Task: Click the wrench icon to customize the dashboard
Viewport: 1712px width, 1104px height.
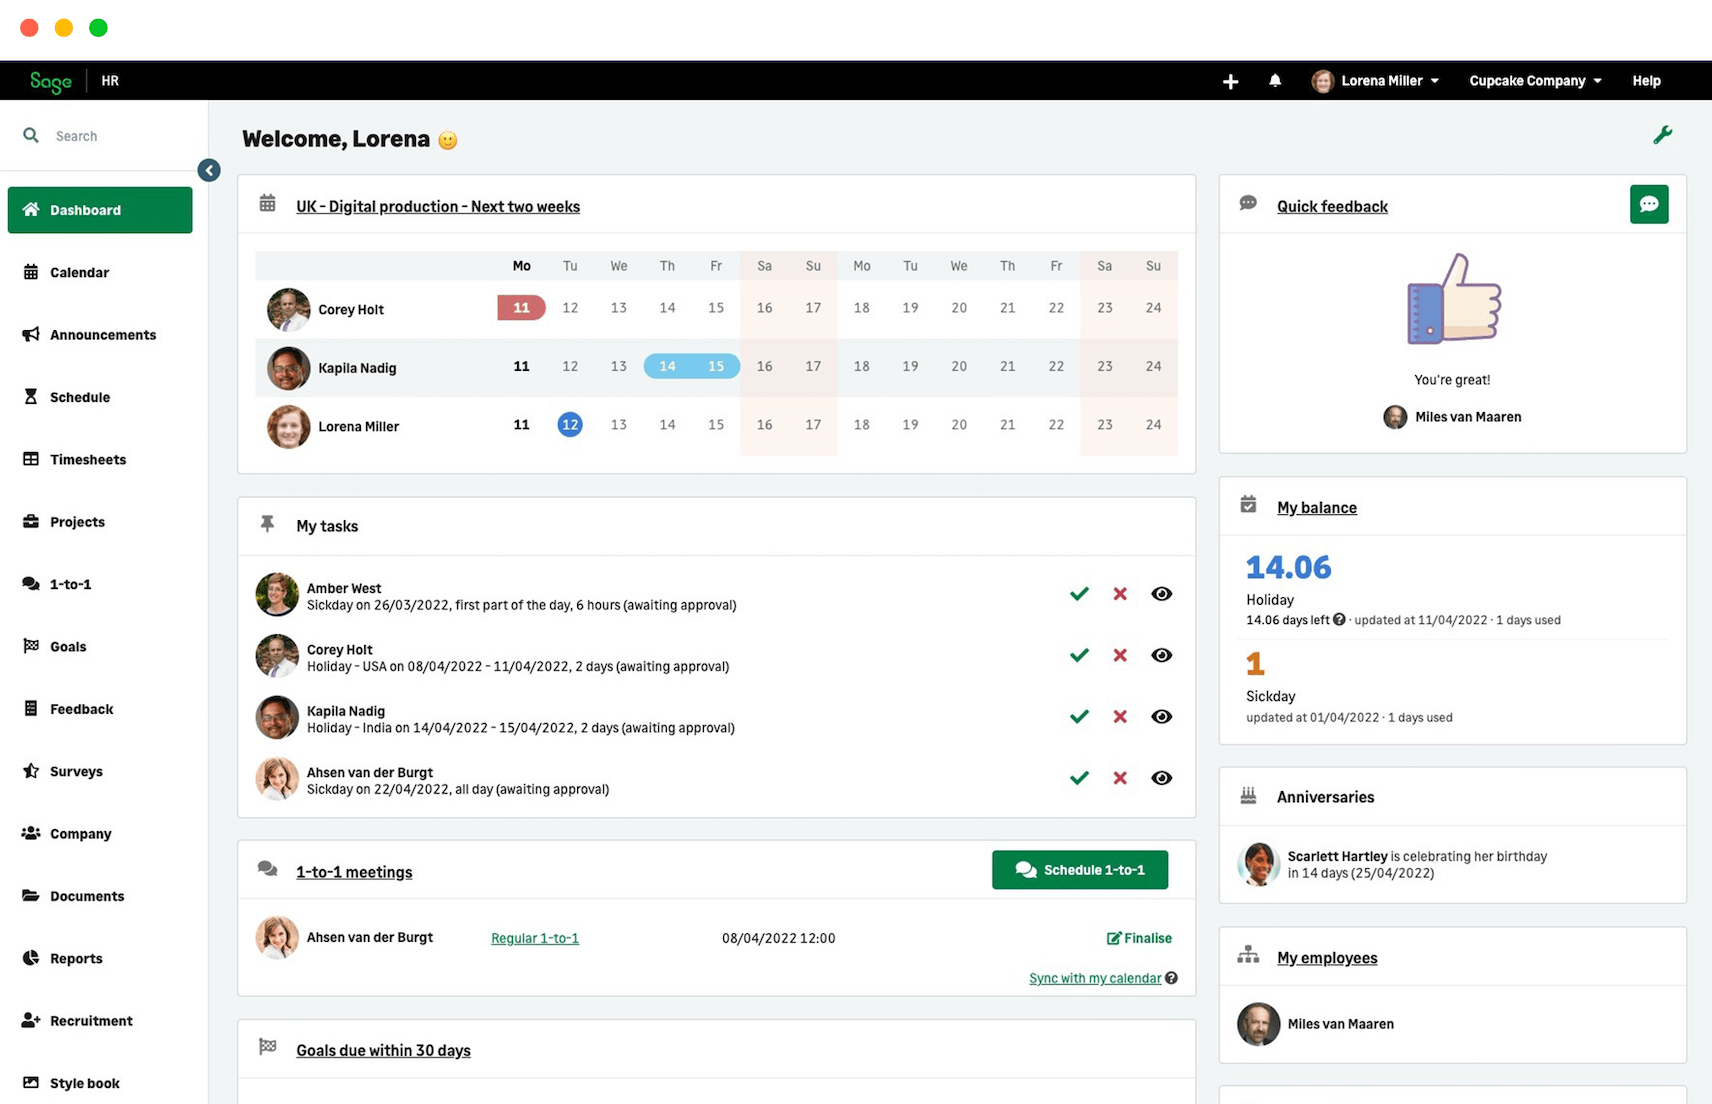Action: (1663, 133)
